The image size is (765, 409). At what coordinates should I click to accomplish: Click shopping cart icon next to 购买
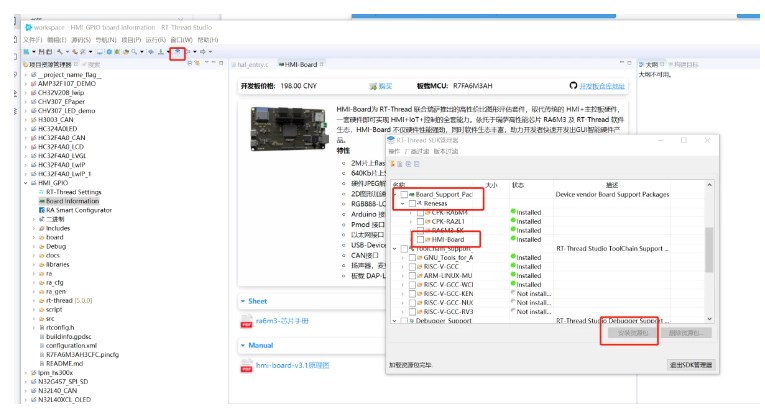[x=373, y=86]
